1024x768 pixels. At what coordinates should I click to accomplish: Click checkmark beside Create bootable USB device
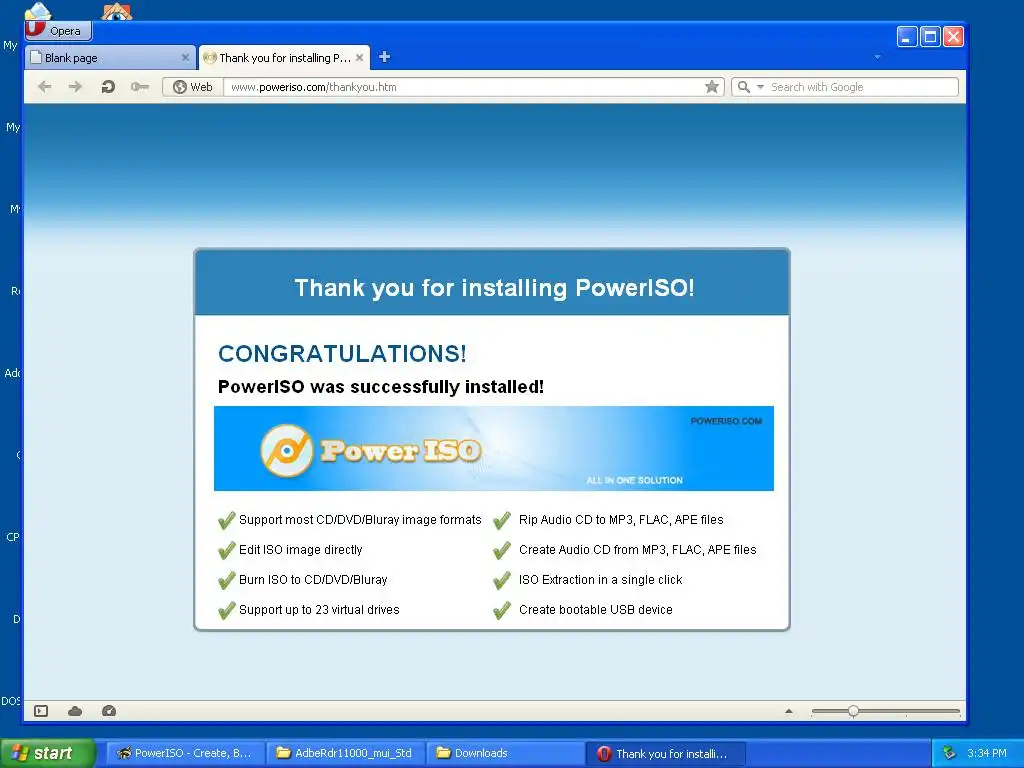coord(502,610)
